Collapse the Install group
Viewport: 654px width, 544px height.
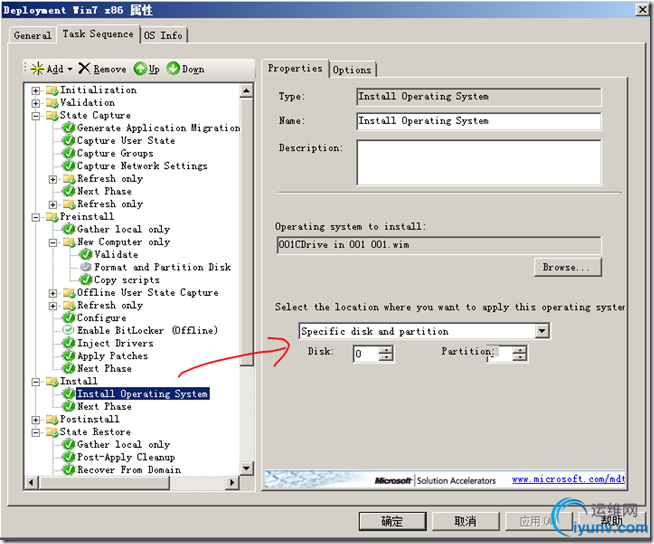pos(36,382)
